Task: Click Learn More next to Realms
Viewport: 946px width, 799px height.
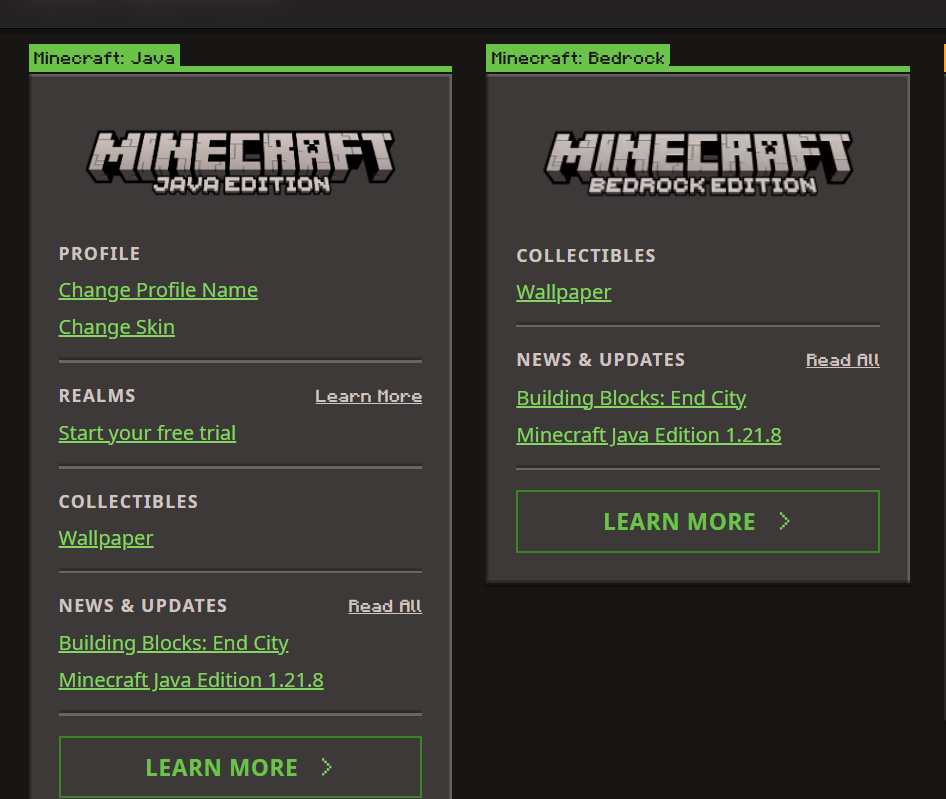Action: pyautogui.click(x=369, y=396)
